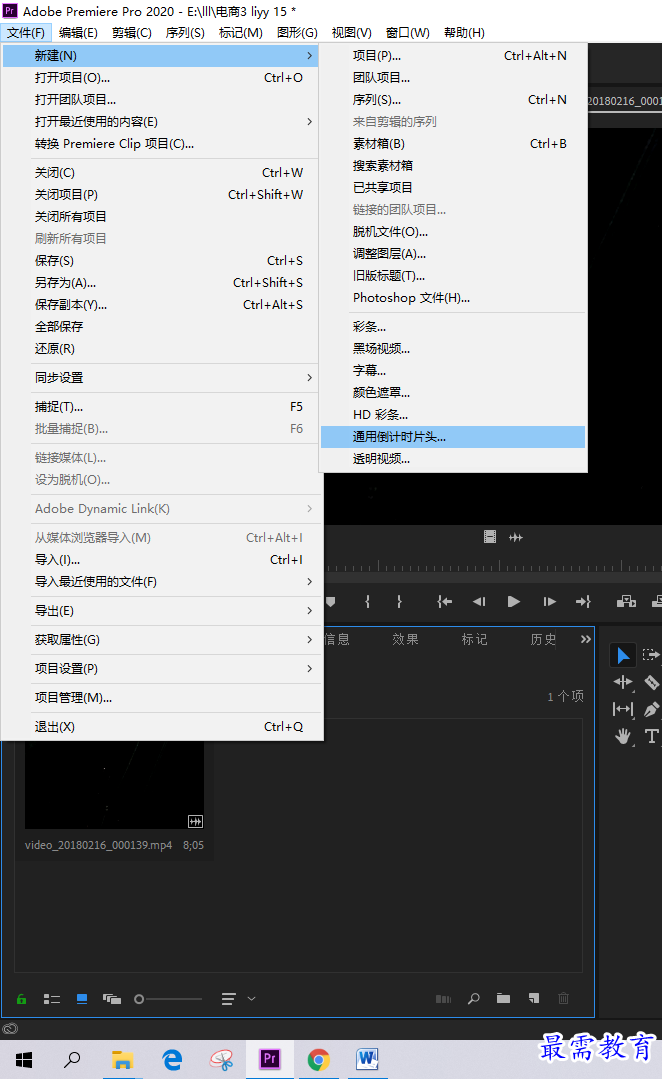Switch to the 标记 panel tab
The height and width of the screenshot is (1079, 662).
474,639
